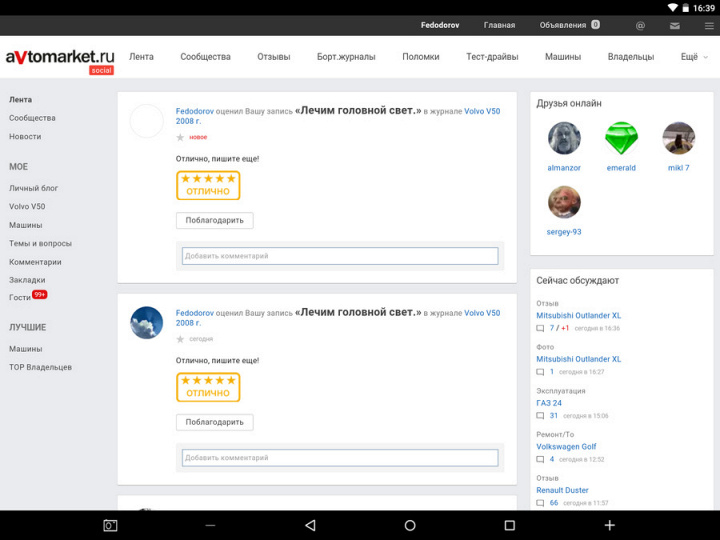
Task: Expand the Ещё dropdown menu
Action: [694, 57]
